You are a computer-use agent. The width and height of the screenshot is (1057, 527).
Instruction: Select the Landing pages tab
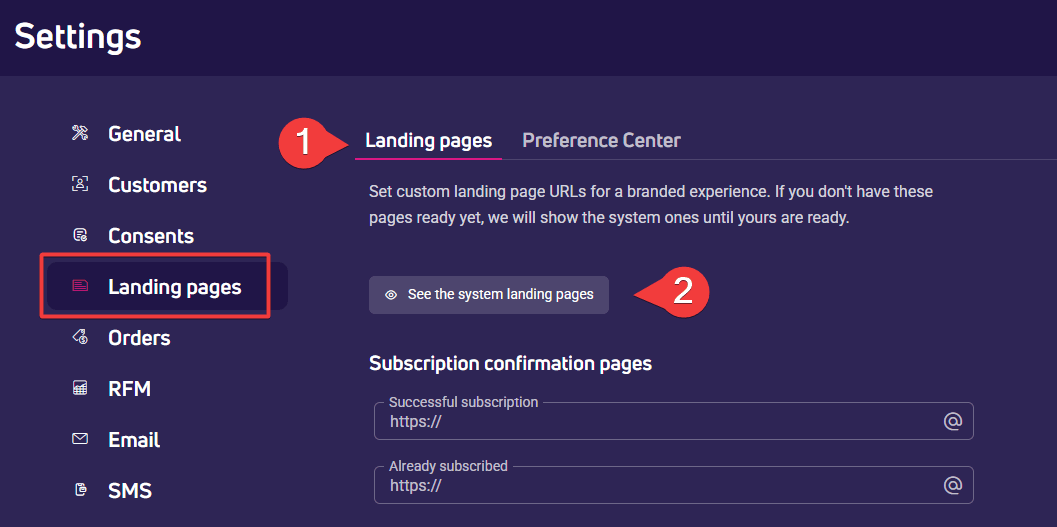click(429, 140)
